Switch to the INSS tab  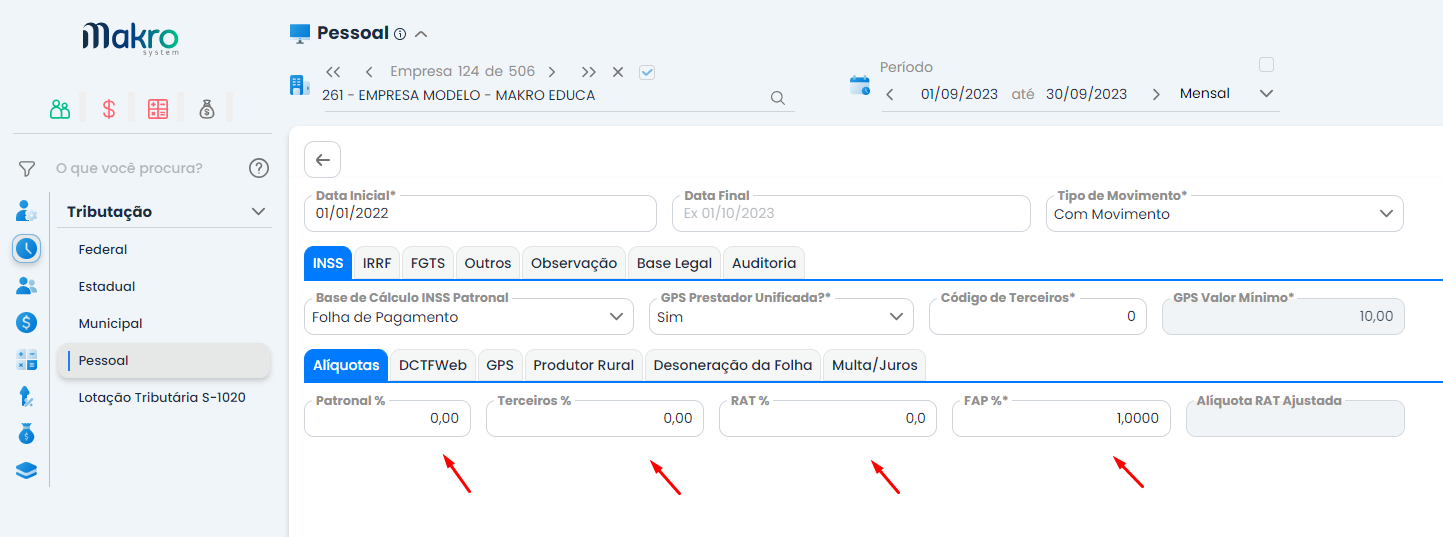[x=328, y=263]
